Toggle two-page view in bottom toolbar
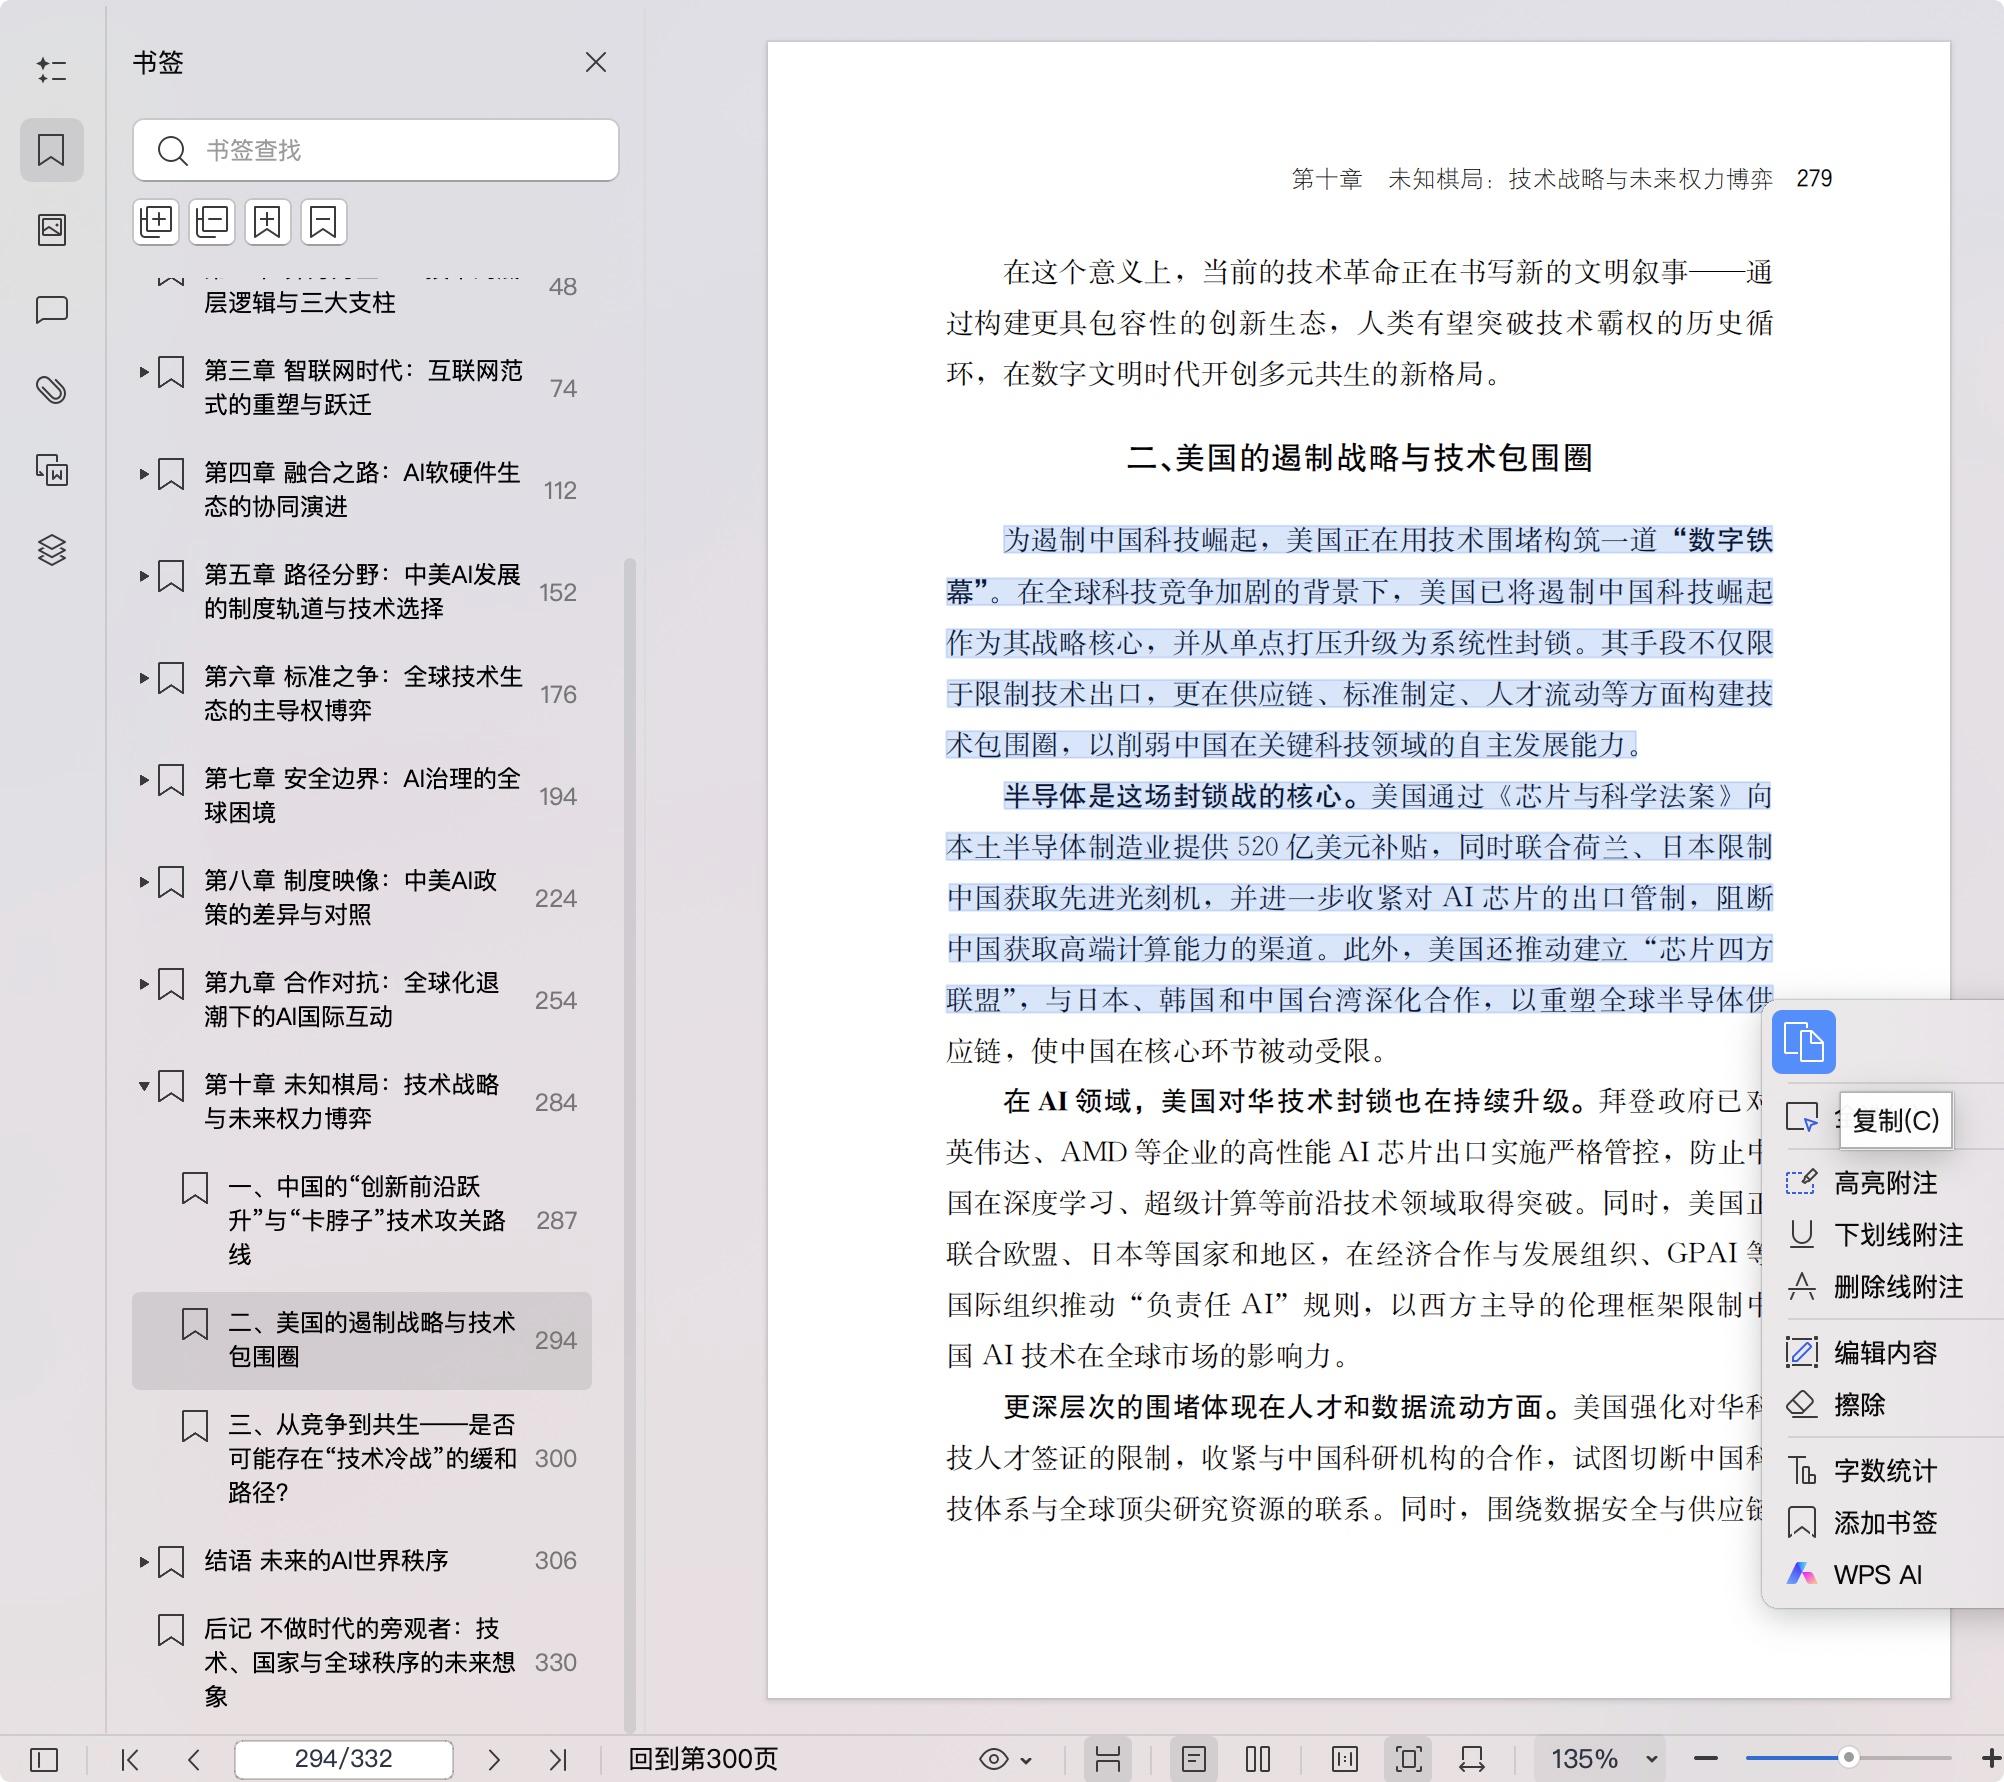The width and height of the screenshot is (2004, 1782). pyautogui.click(x=1257, y=1759)
